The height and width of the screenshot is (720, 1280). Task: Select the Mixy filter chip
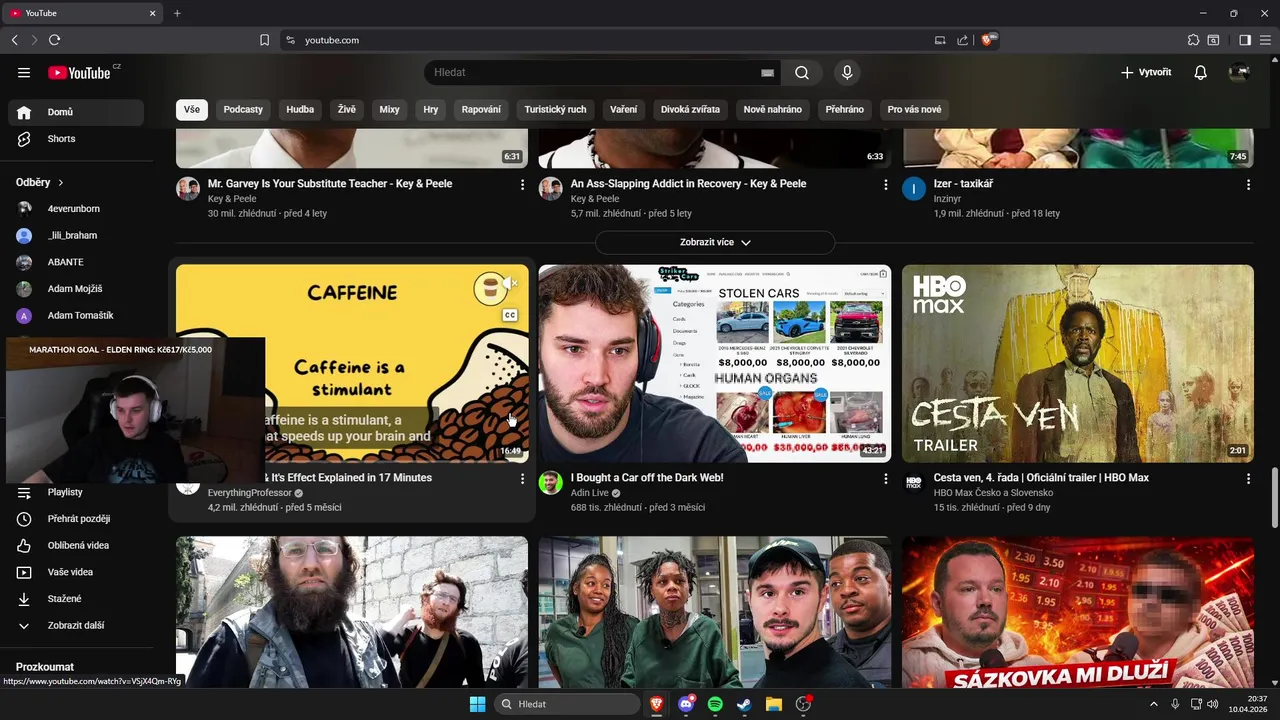(389, 109)
